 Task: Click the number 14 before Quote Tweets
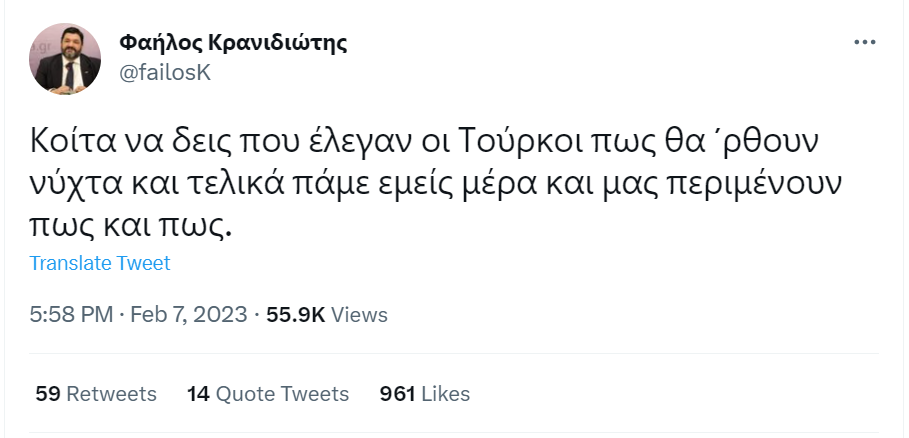pos(197,394)
